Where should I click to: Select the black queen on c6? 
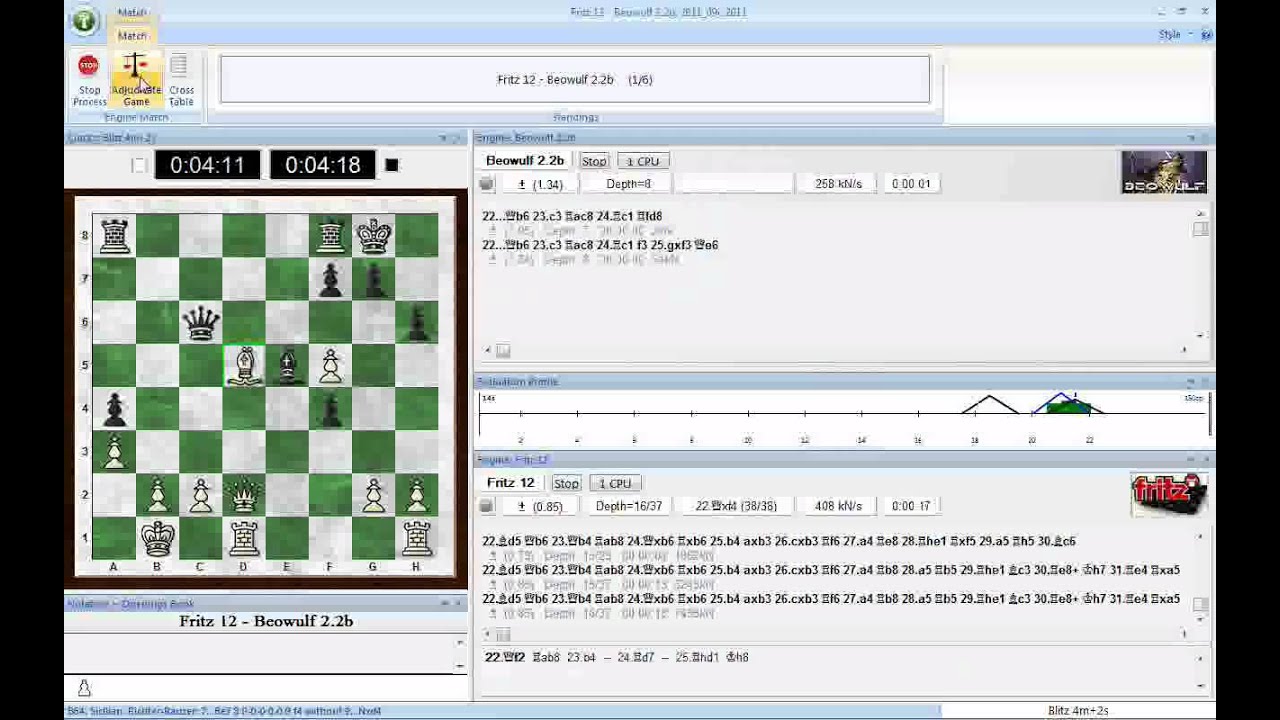pos(202,323)
